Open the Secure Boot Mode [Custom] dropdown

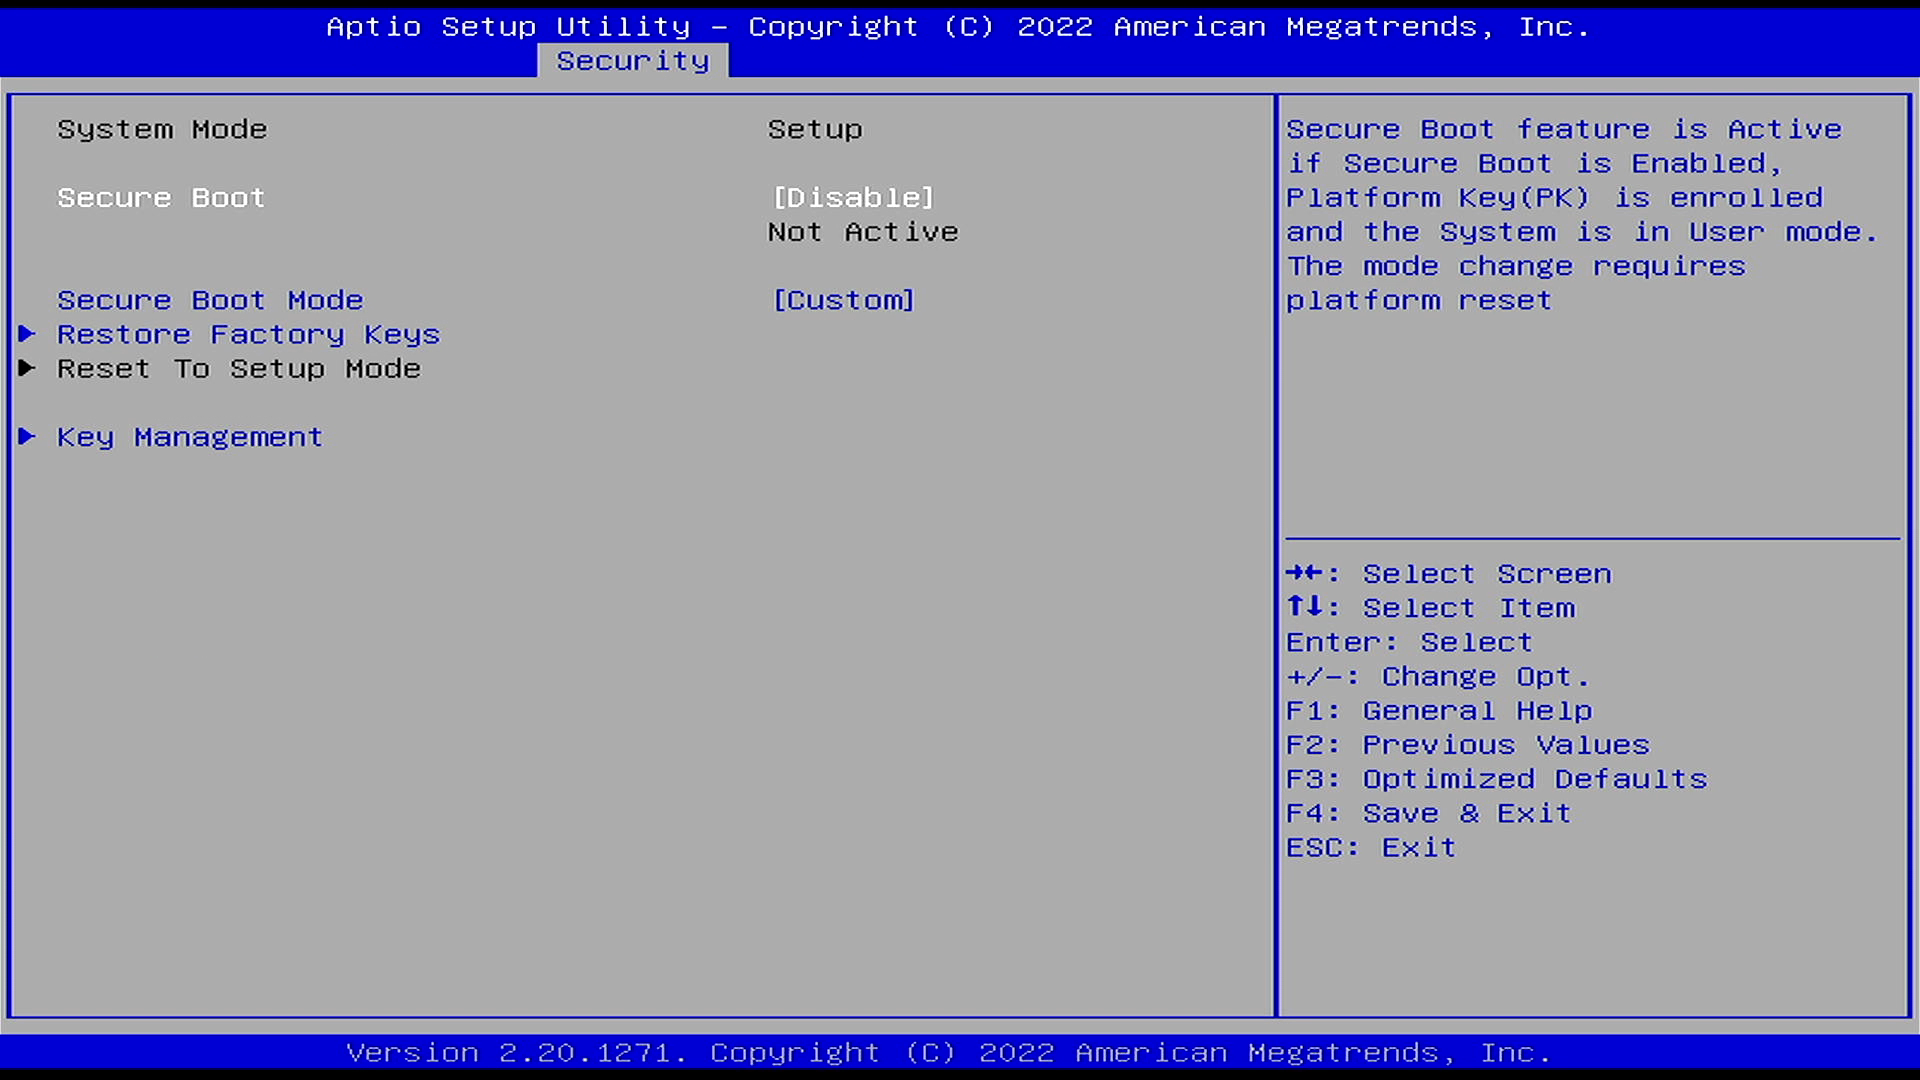(843, 300)
